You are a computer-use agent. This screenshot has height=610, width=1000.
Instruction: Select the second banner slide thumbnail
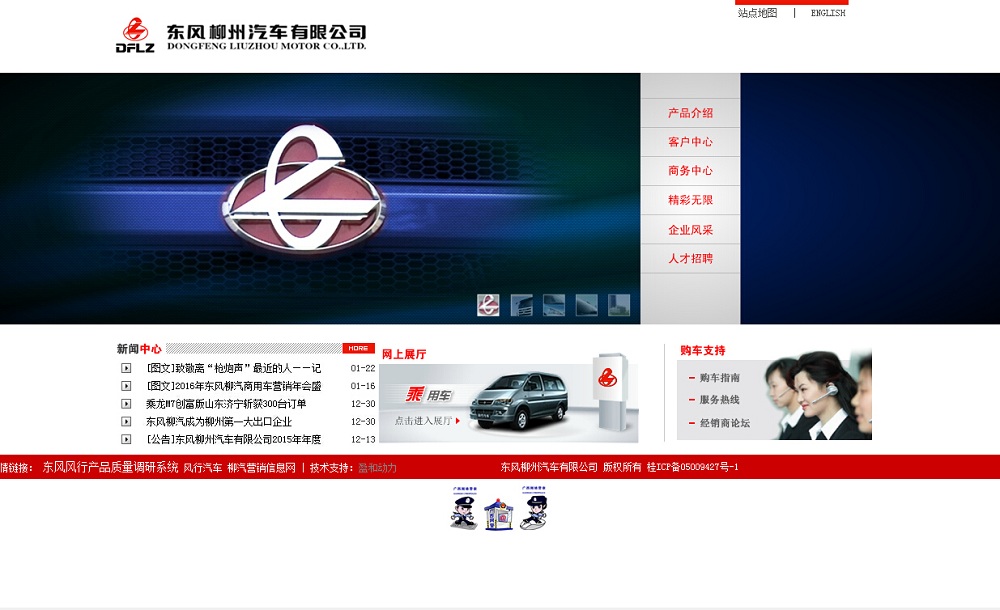(x=521, y=305)
